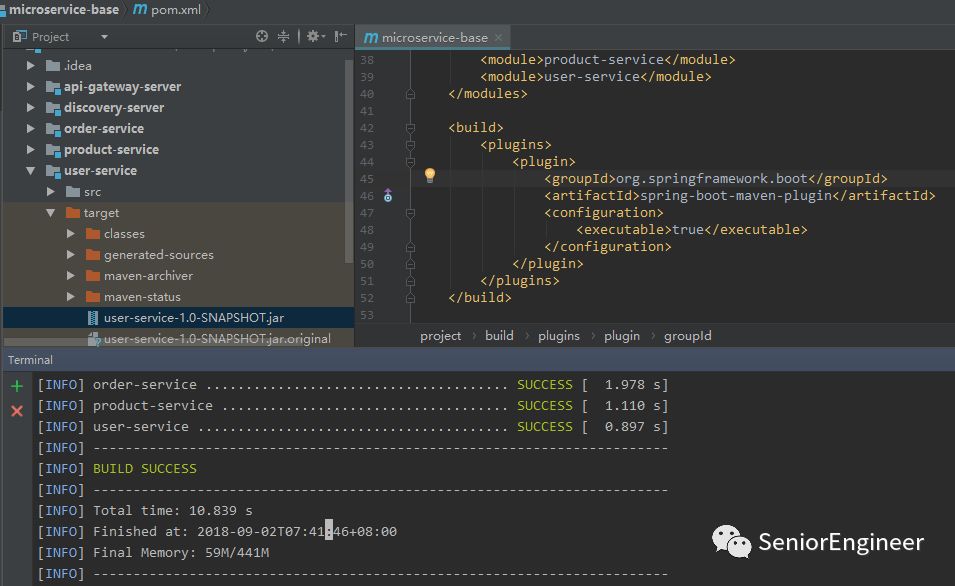The width and height of the screenshot is (955, 586).
Task: Fold the build tag on line 42
Action: click(x=410, y=128)
